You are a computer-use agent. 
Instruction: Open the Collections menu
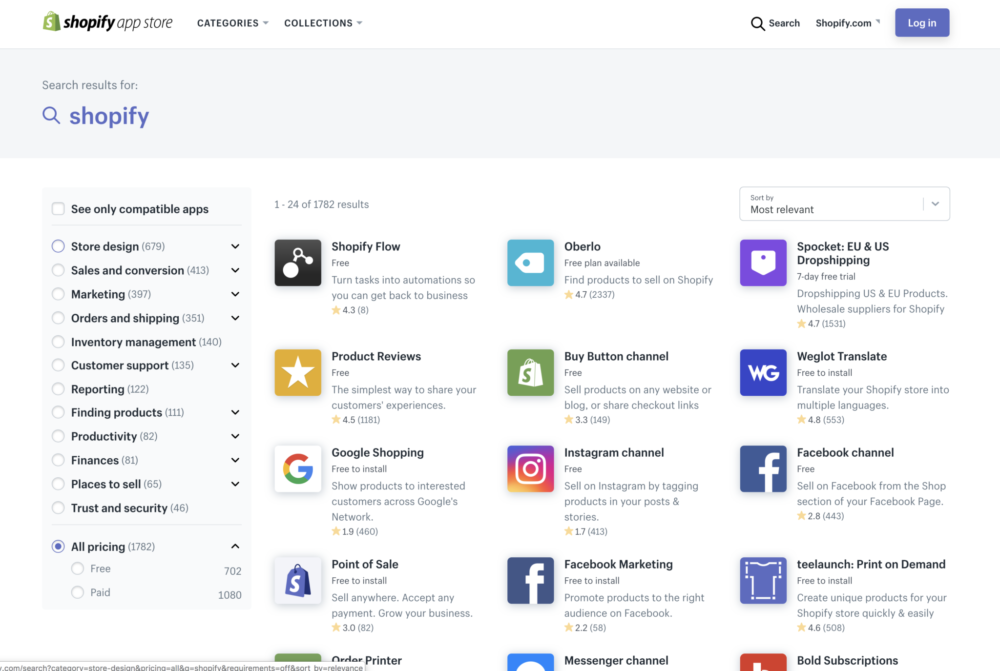[x=322, y=23]
